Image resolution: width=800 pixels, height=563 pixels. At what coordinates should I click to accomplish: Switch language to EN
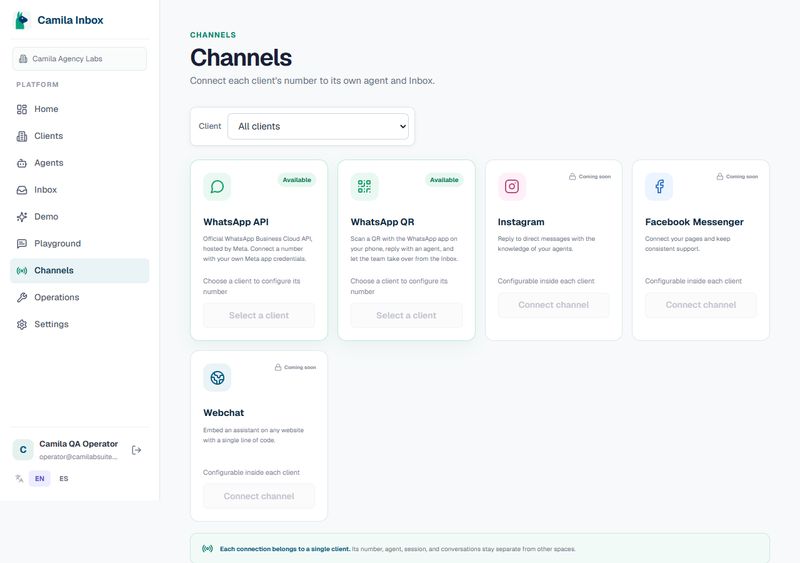click(40, 479)
